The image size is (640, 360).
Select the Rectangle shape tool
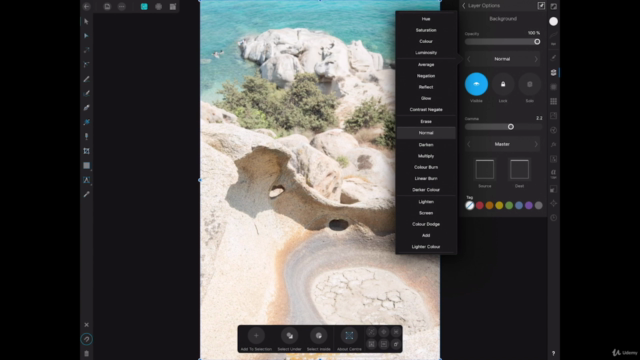tap(86, 165)
